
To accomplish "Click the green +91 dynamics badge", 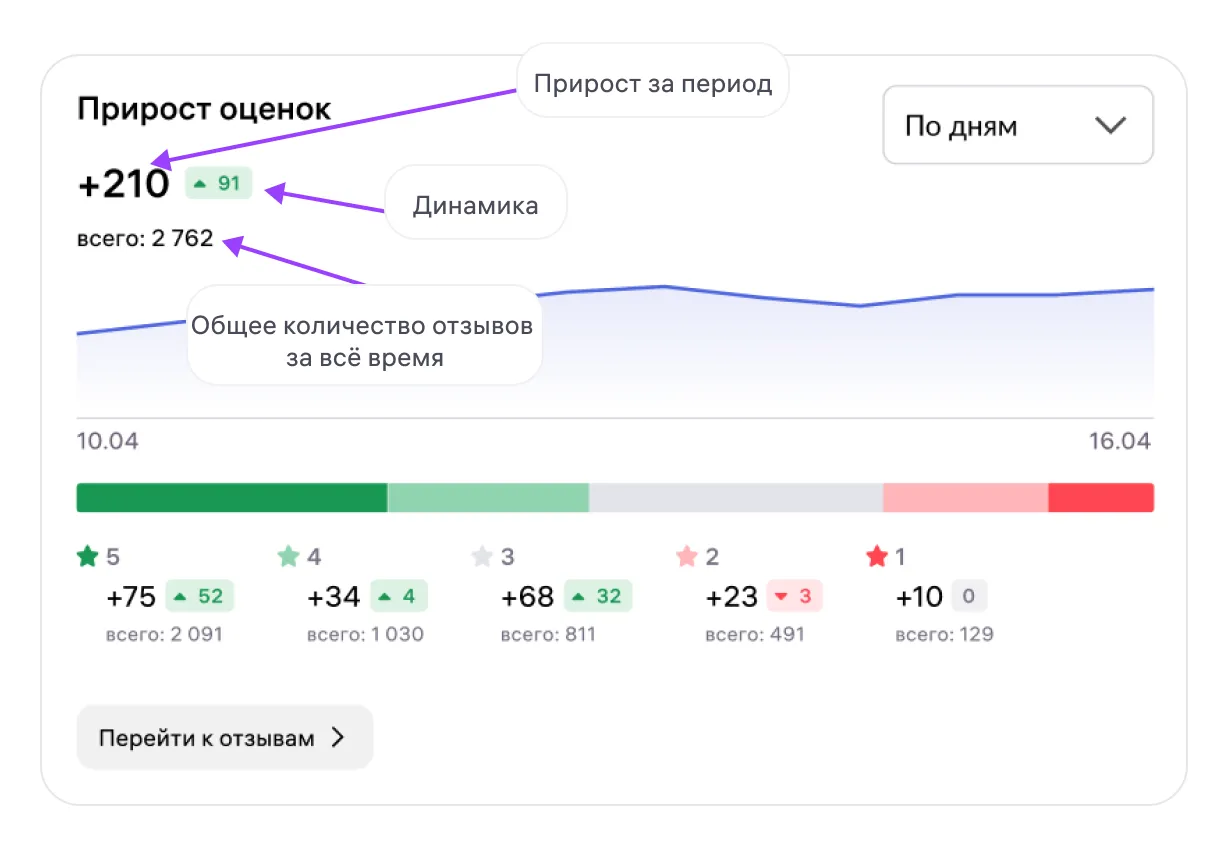I will pyautogui.click(x=219, y=184).
